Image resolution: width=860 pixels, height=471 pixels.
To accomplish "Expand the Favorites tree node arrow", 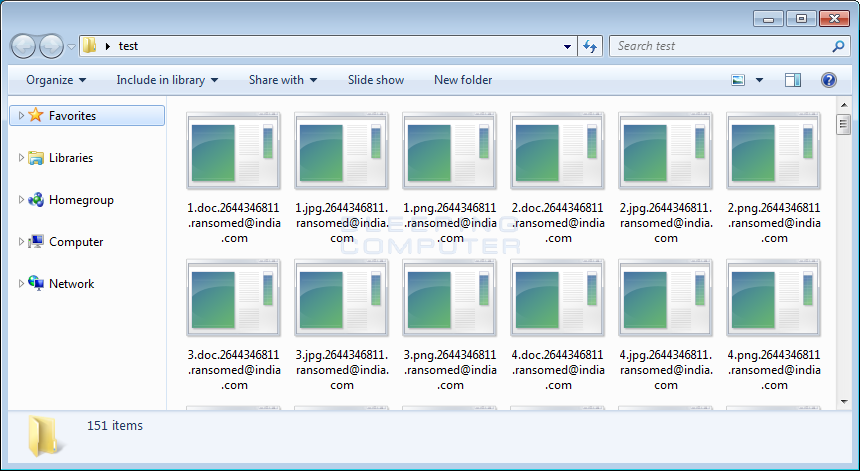I will [x=21, y=116].
